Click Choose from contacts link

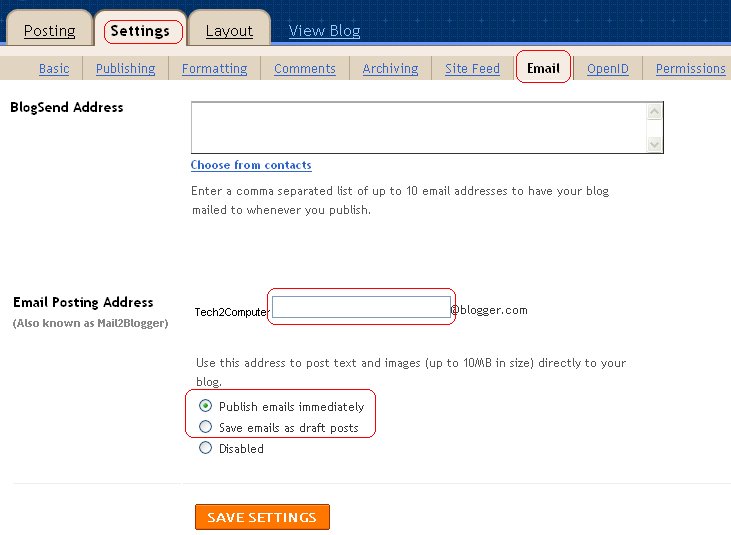point(251,165)
